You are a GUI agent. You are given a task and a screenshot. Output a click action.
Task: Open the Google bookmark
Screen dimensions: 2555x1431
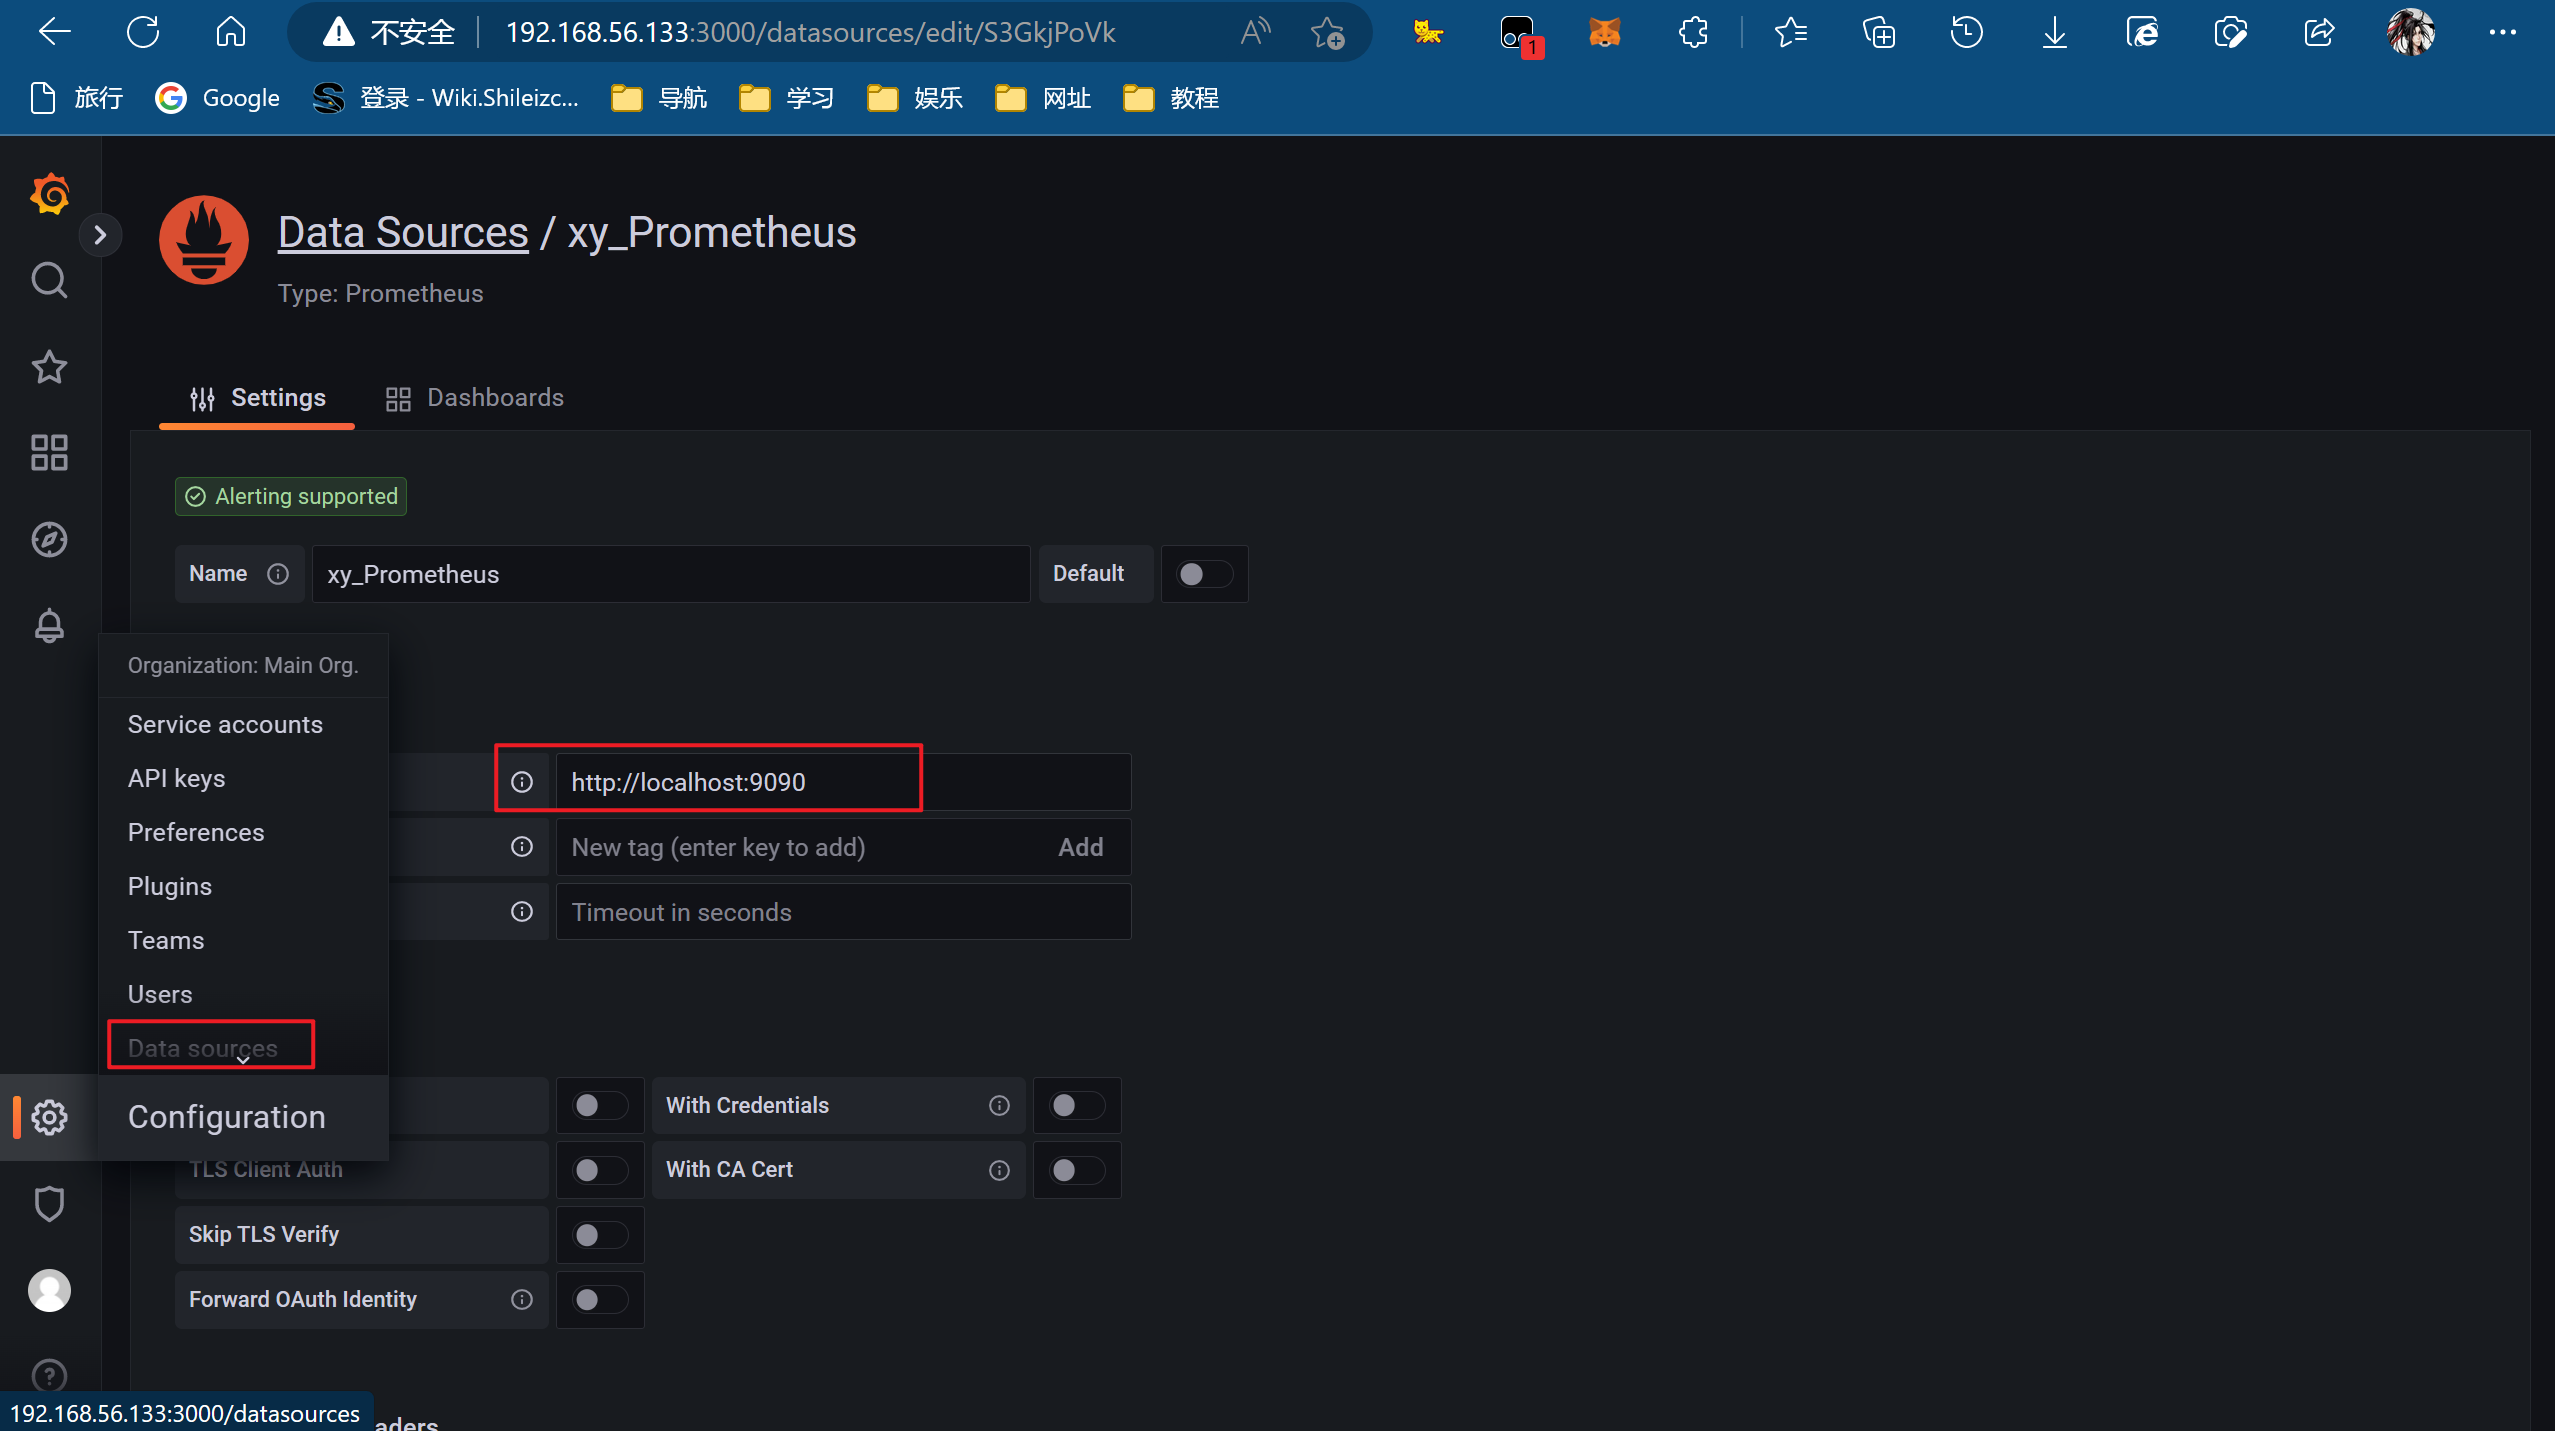218,98
